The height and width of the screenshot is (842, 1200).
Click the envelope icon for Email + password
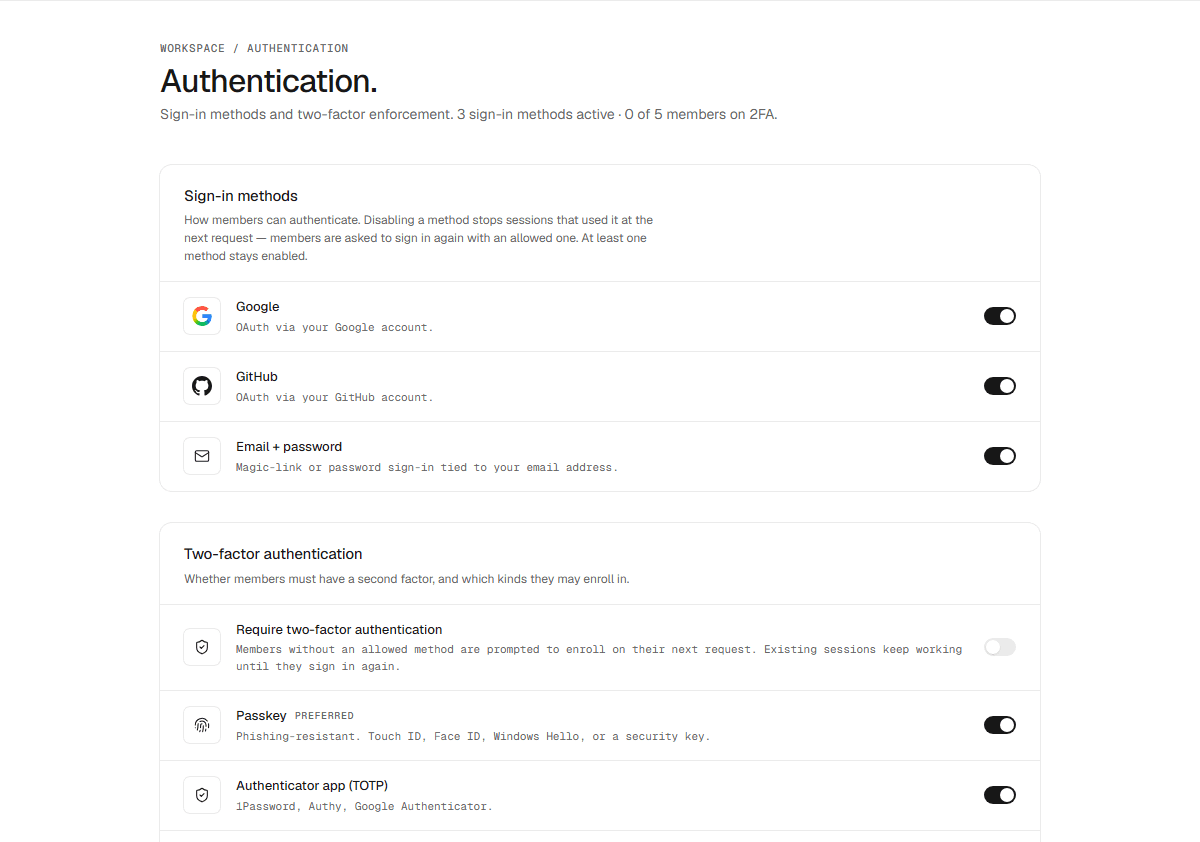pos(202,456)
